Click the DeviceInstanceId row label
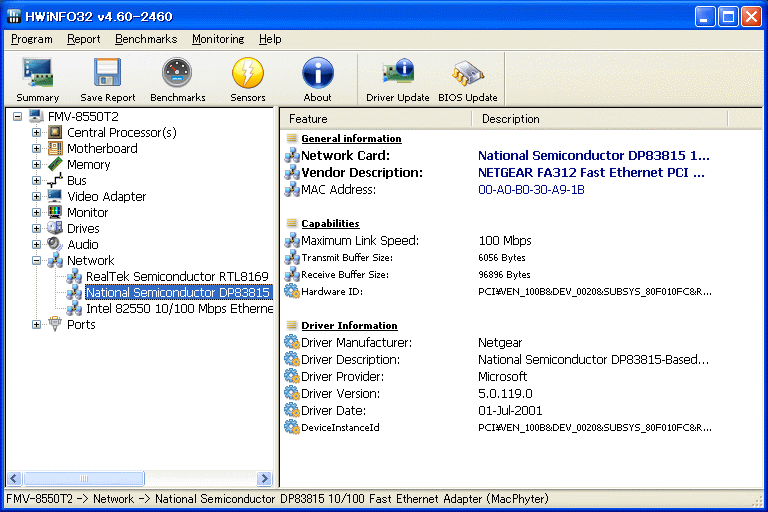This screenshot has height=512, width=768. coord(340,428)
